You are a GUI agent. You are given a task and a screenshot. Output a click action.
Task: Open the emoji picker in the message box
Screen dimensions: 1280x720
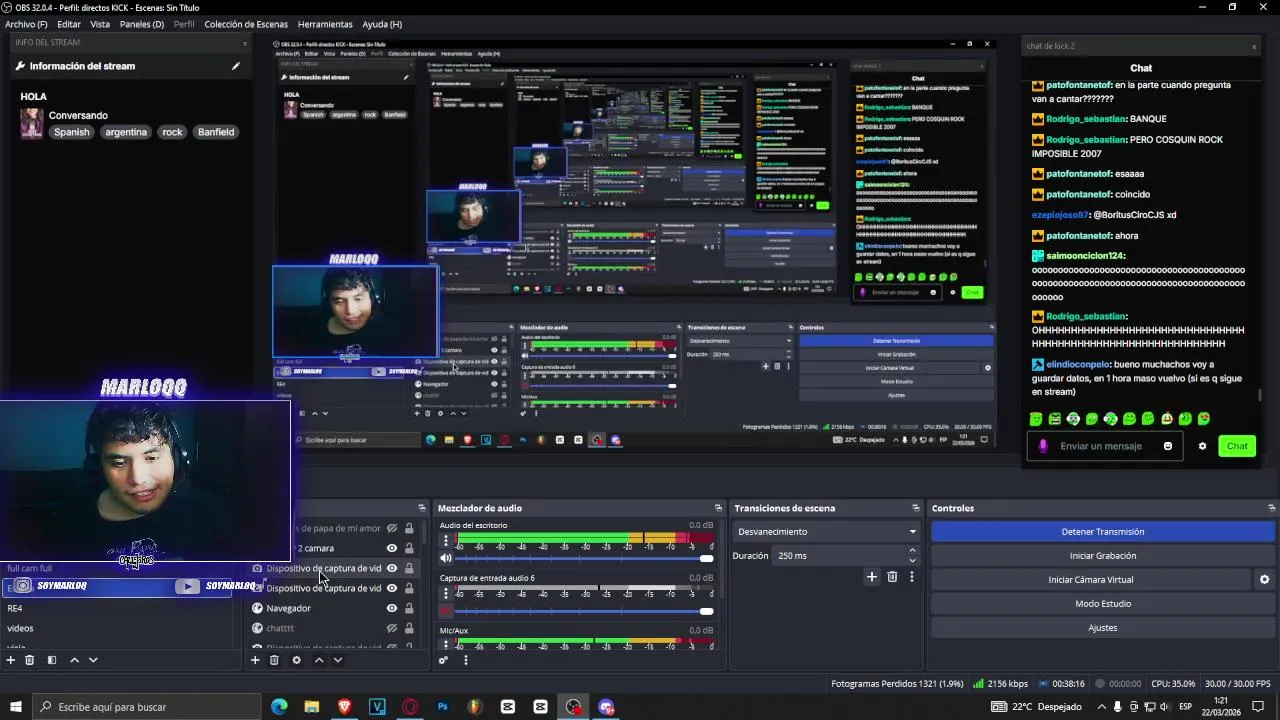pos(1168,446)
